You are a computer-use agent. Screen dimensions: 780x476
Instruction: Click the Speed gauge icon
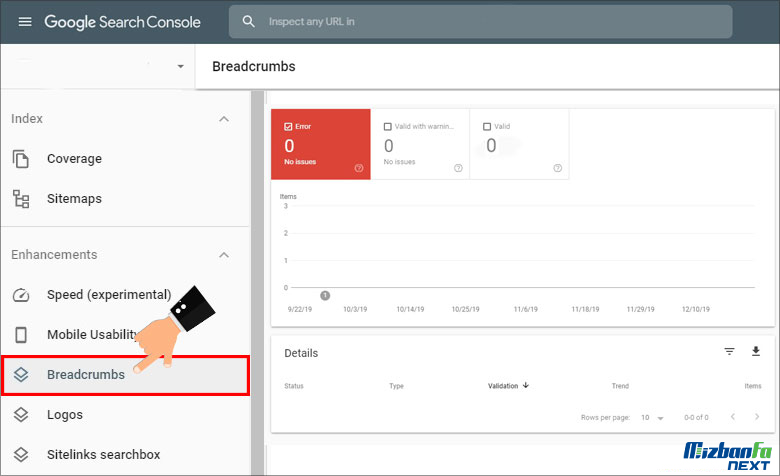pos(21,295)
